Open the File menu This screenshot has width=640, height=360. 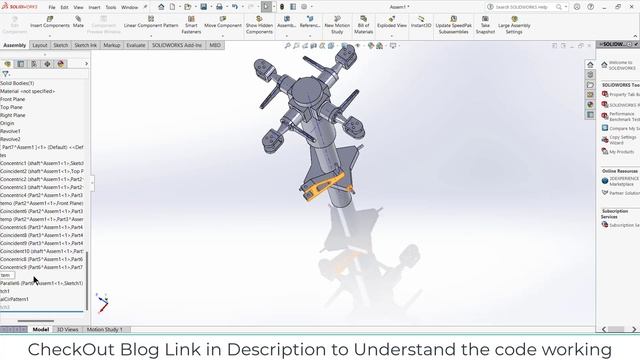click(52, 7)
